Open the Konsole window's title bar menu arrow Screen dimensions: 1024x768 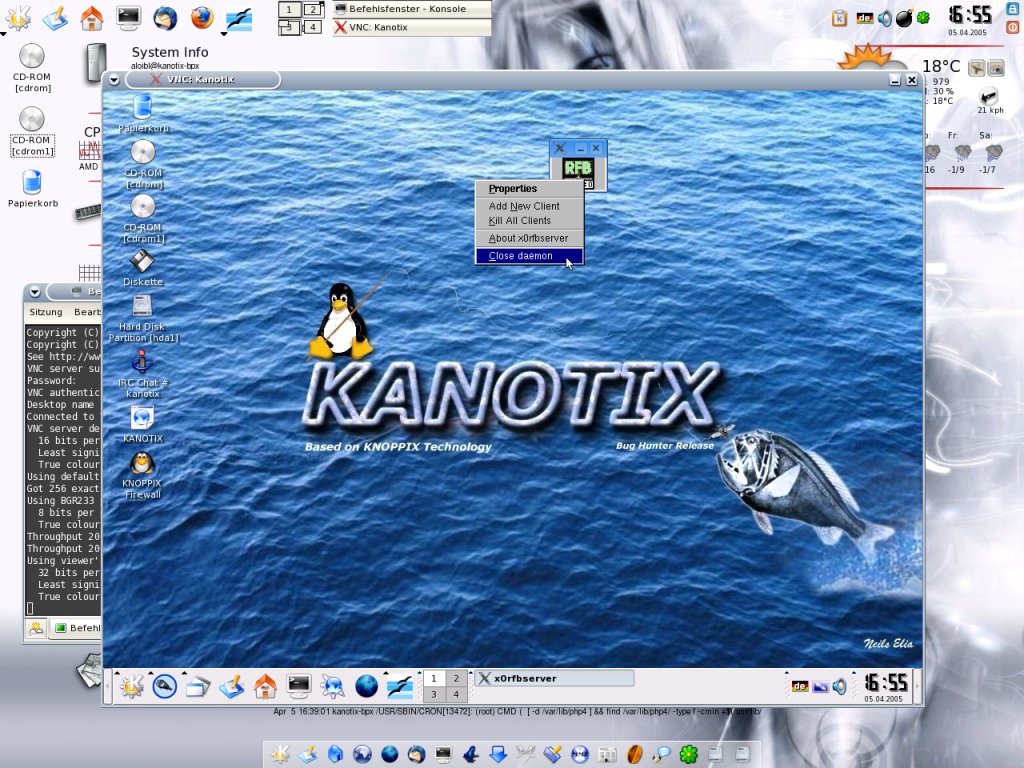pos(35,292)
